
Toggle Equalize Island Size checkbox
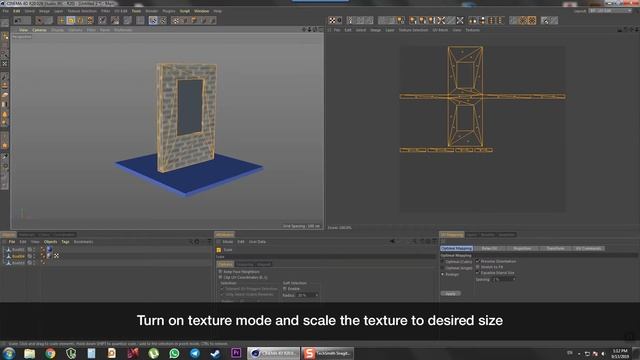pyautogui.click(x=478, y=273)
